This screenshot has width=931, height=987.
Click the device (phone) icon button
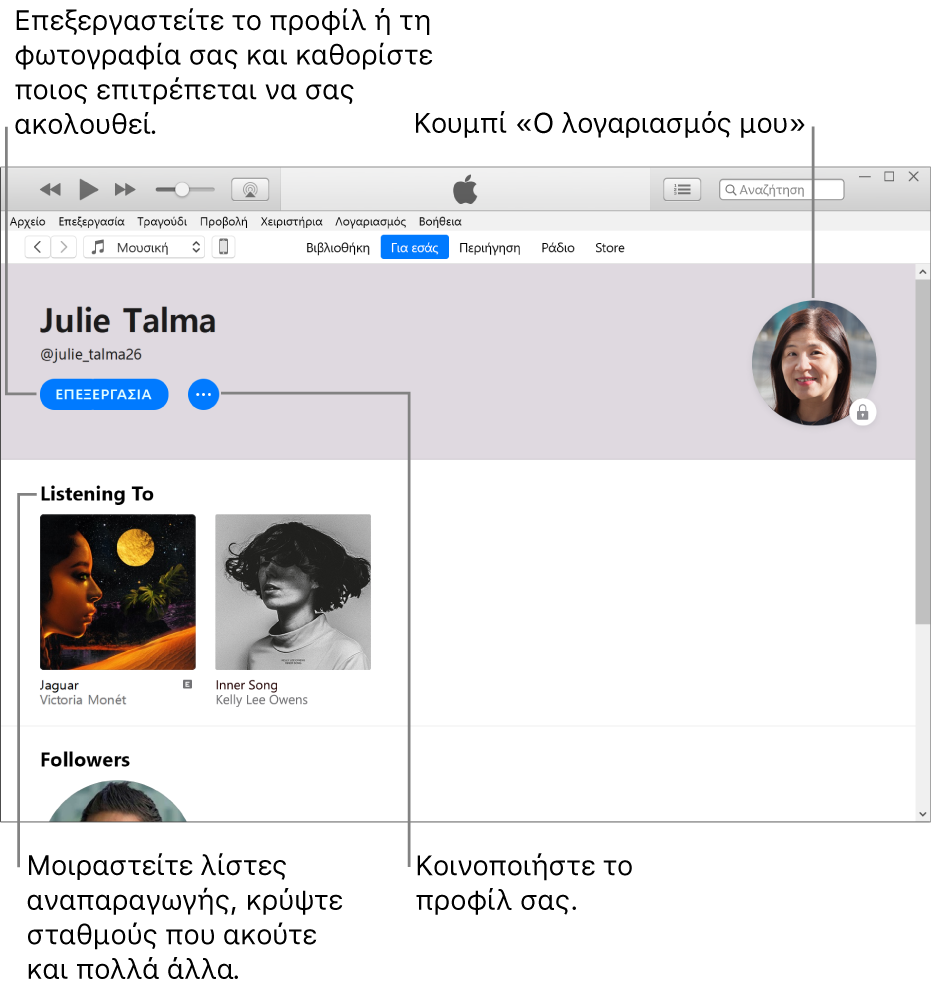(x=223, y=247)
